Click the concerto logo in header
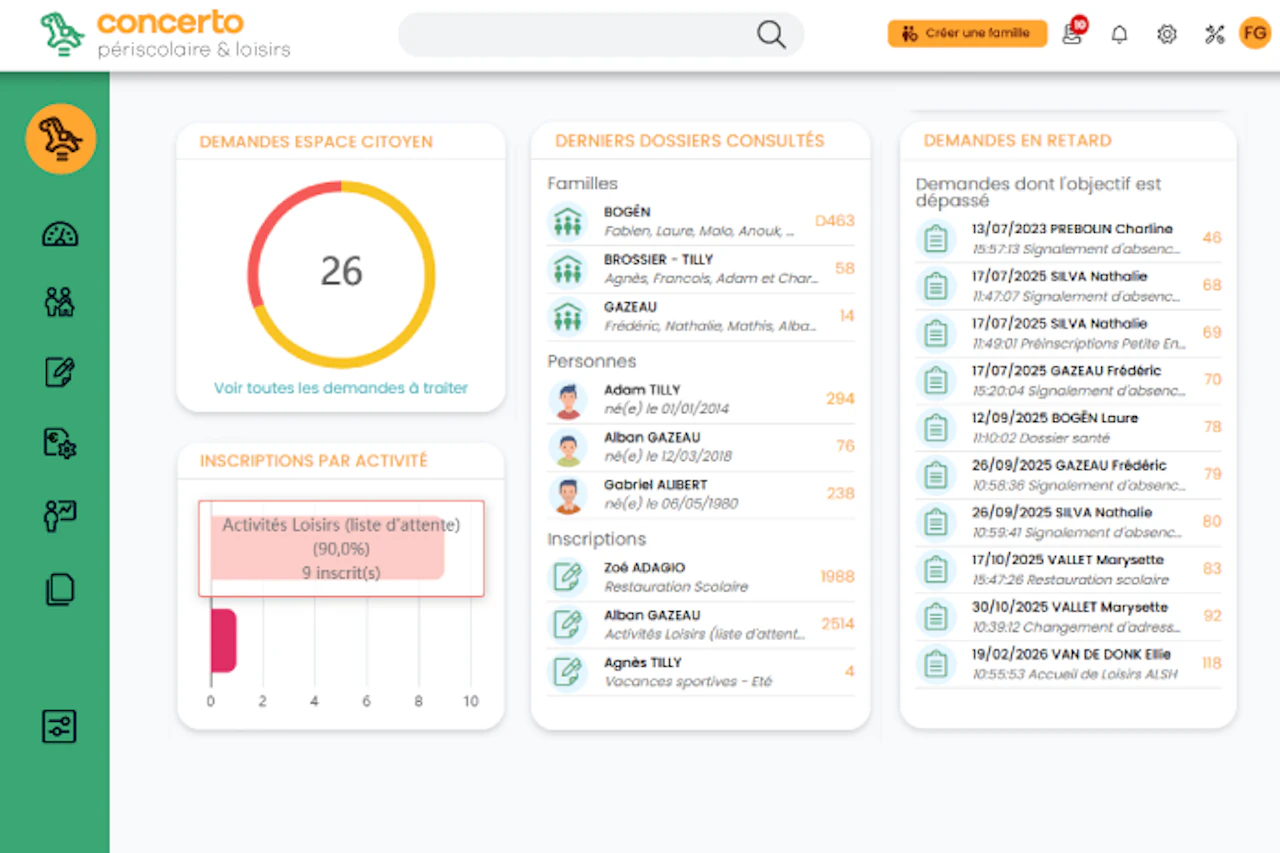This screenshot has height=853, width=1280. 166,34
